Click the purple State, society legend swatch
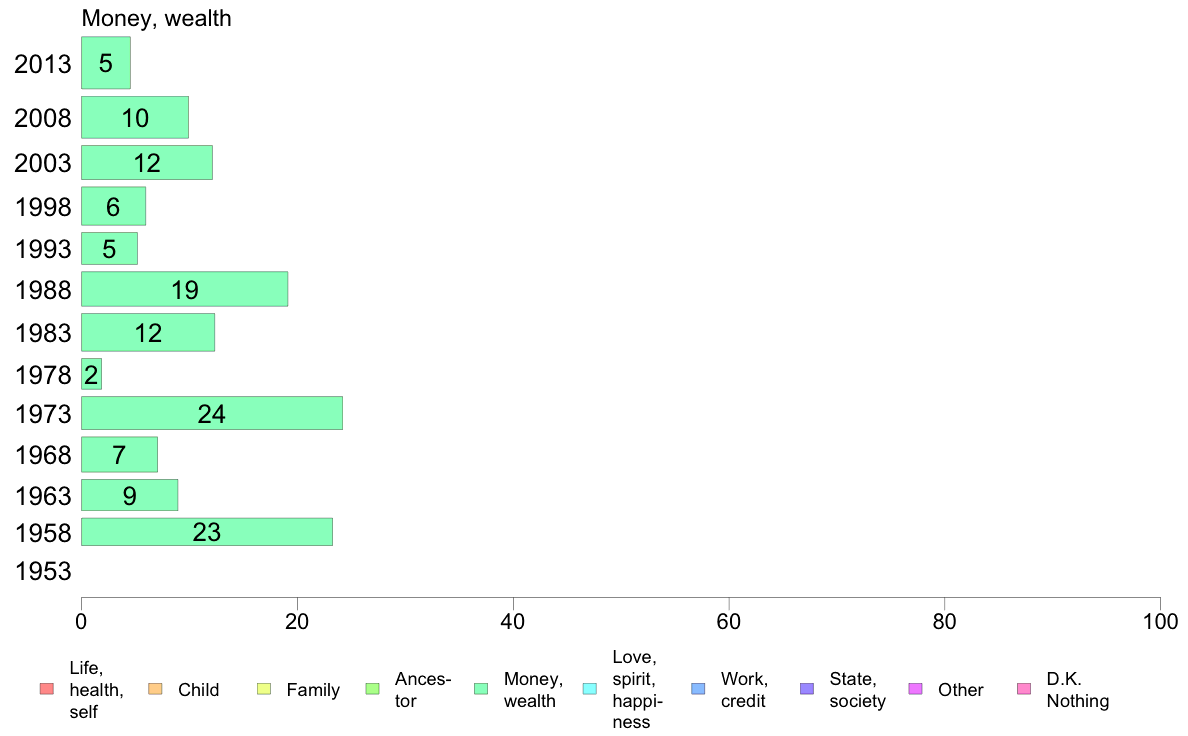Screen dimensions: 1188x736 (x=807, y=689)
